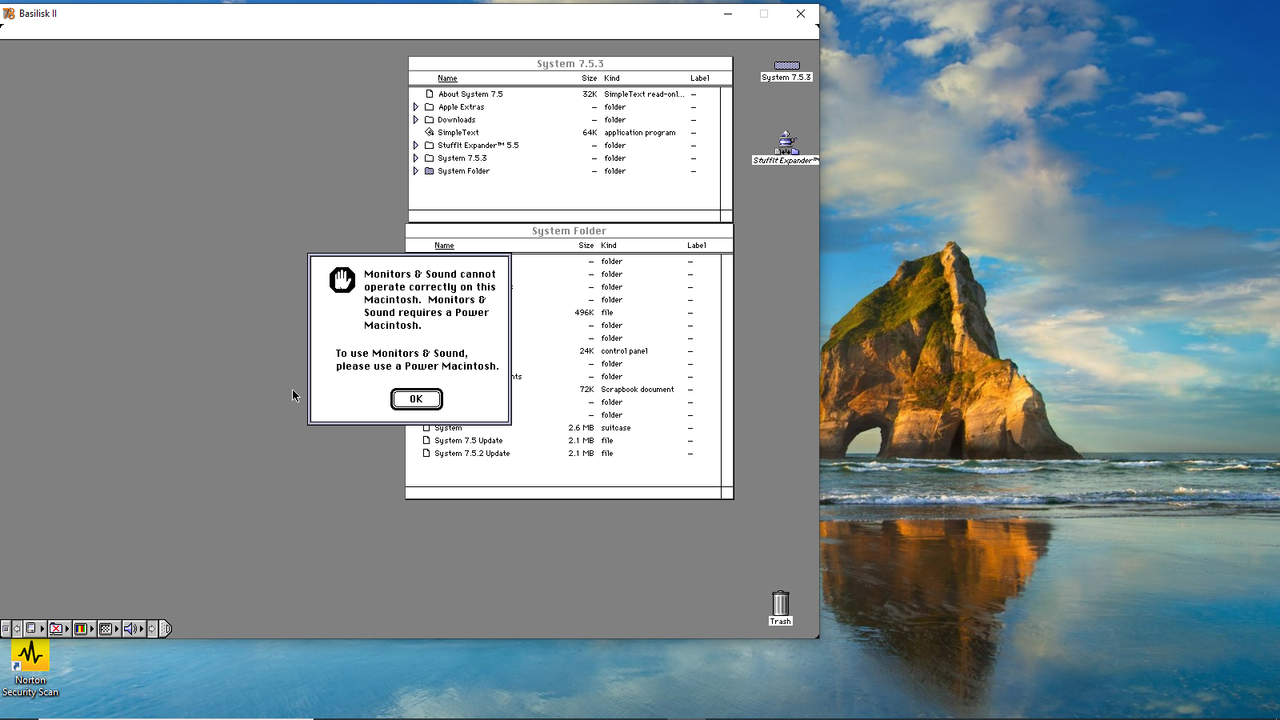Sort System 7.5.3 window by Name header
Screen dimensions: 1280x720
pyautogui.click(x=447, y=78)
